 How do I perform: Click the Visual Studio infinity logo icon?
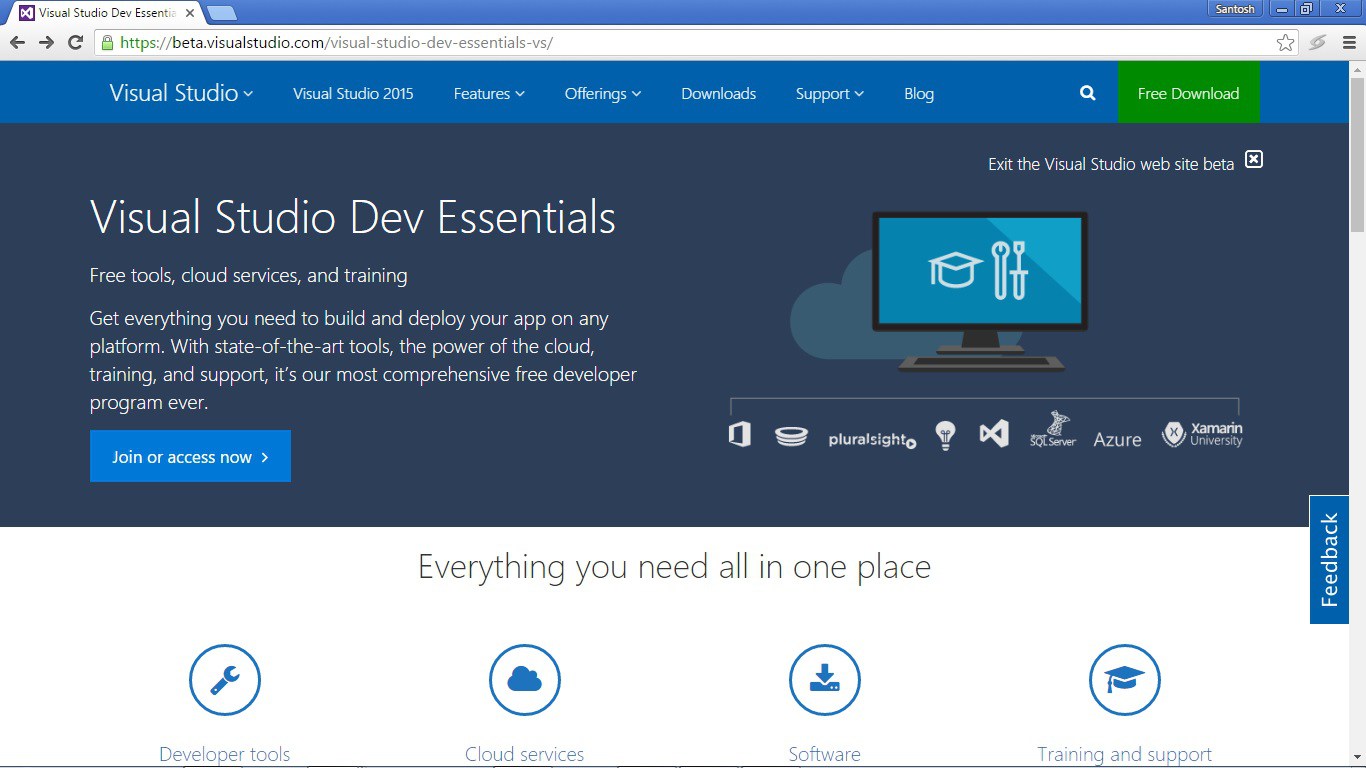pos(994,434)
